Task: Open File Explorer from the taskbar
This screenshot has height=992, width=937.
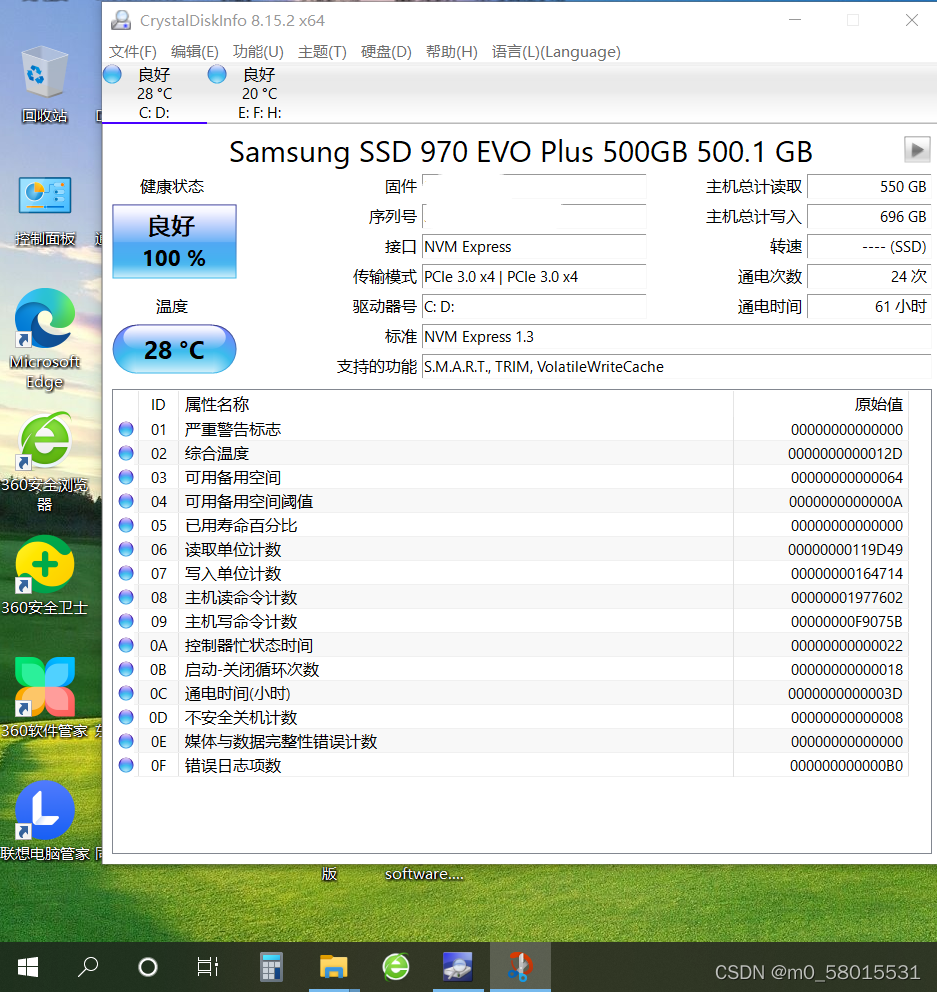Action: tap(333, 967)
